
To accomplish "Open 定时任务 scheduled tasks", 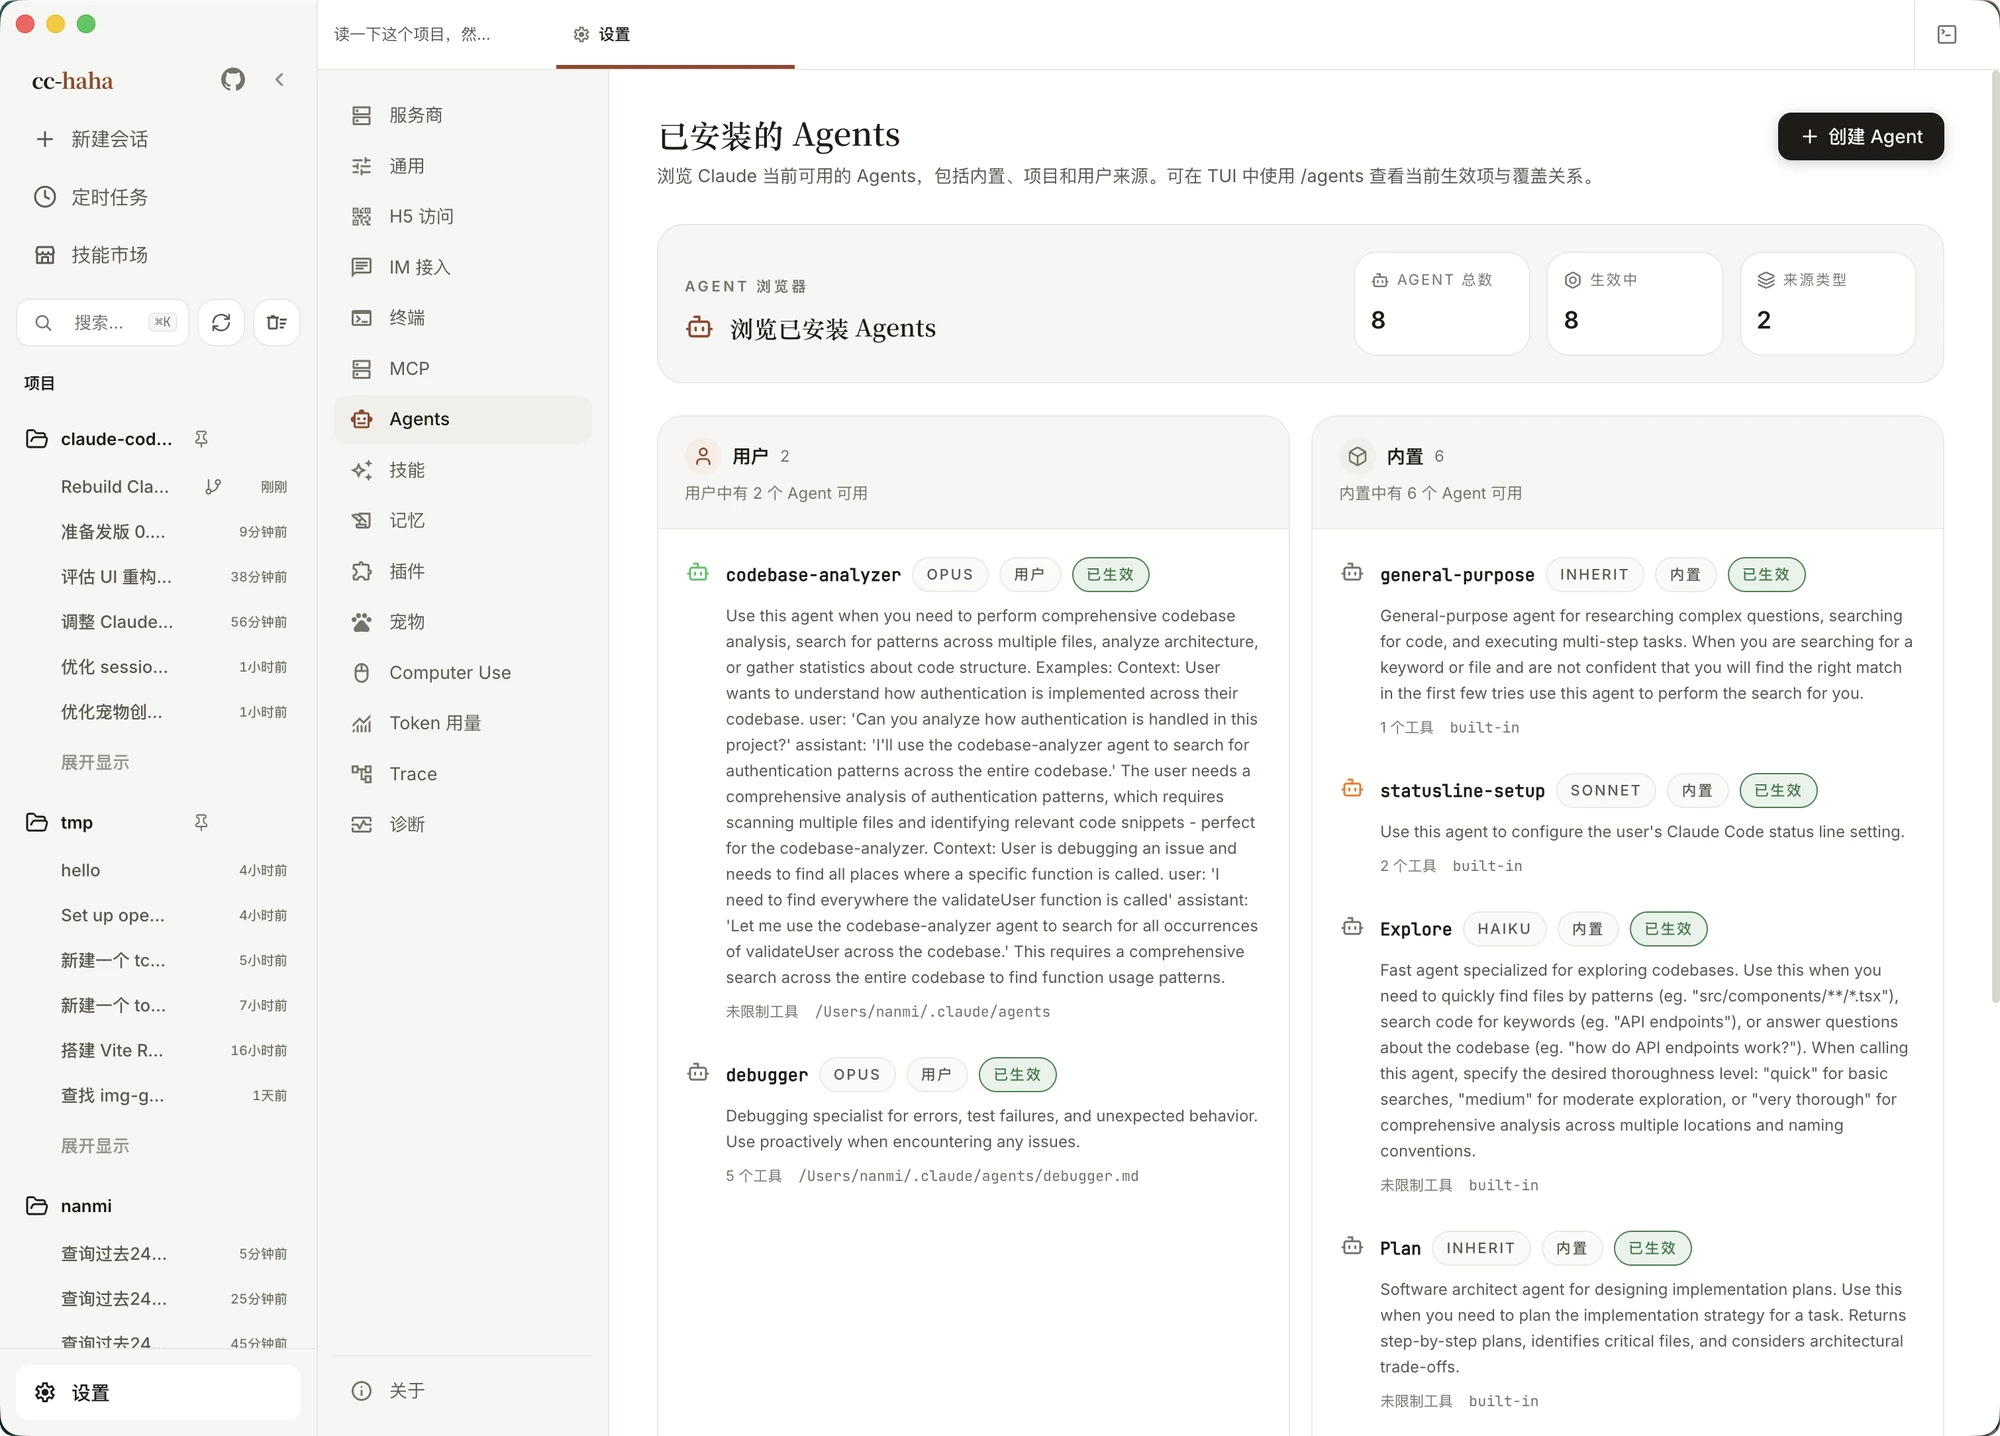I will click(158, 197).
